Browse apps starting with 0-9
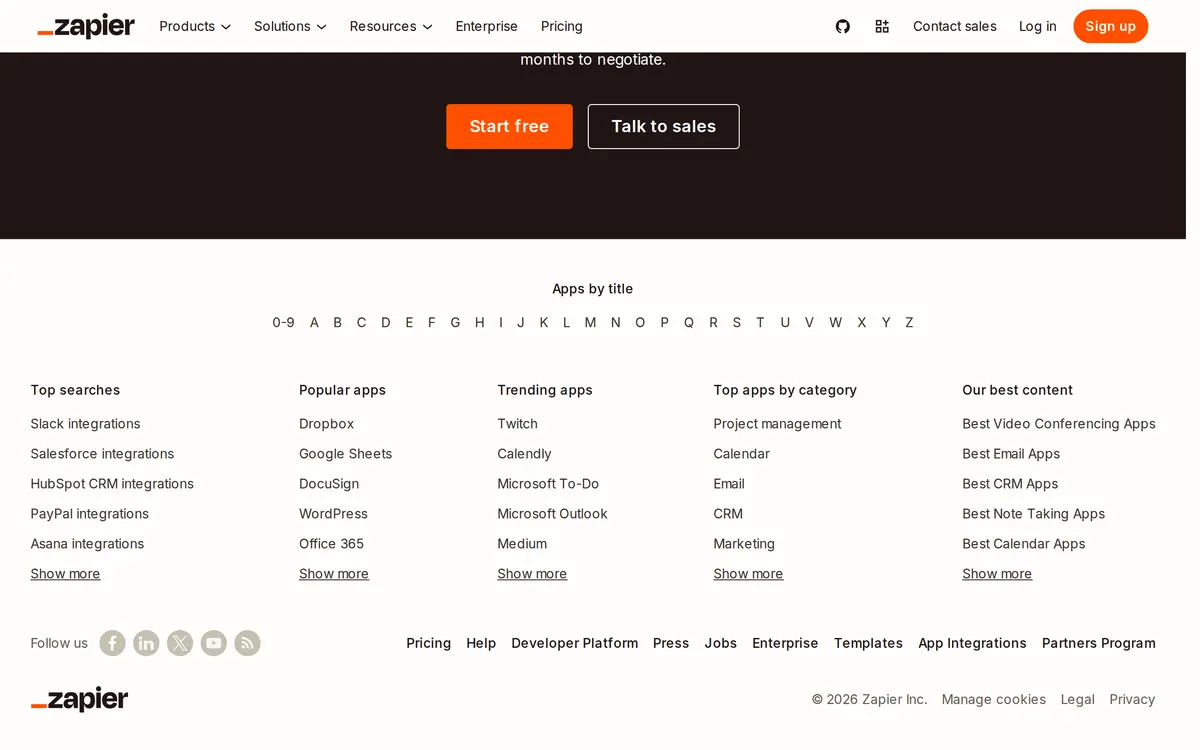The image size is (1200, 750). click(284, 322)
